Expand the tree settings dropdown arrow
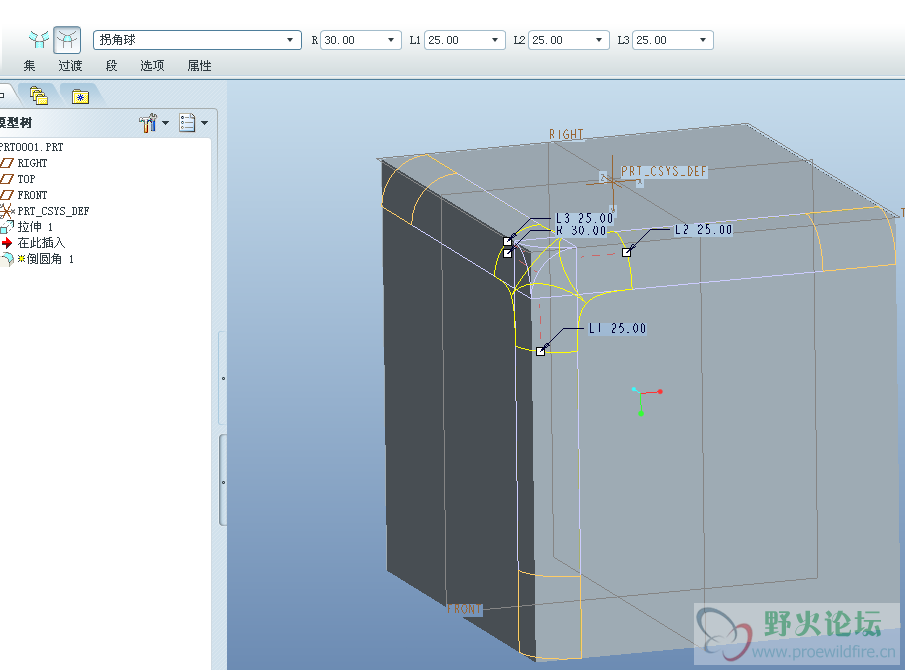905x670 pixels. [166, 123]
